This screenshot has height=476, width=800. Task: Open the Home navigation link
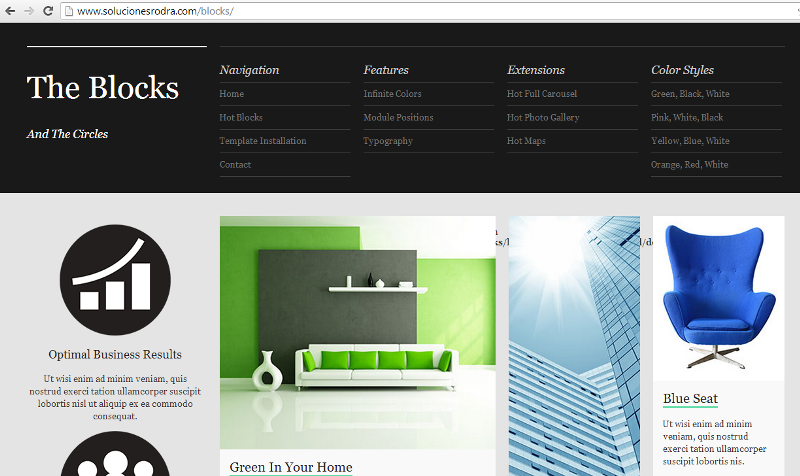point(232,94)
